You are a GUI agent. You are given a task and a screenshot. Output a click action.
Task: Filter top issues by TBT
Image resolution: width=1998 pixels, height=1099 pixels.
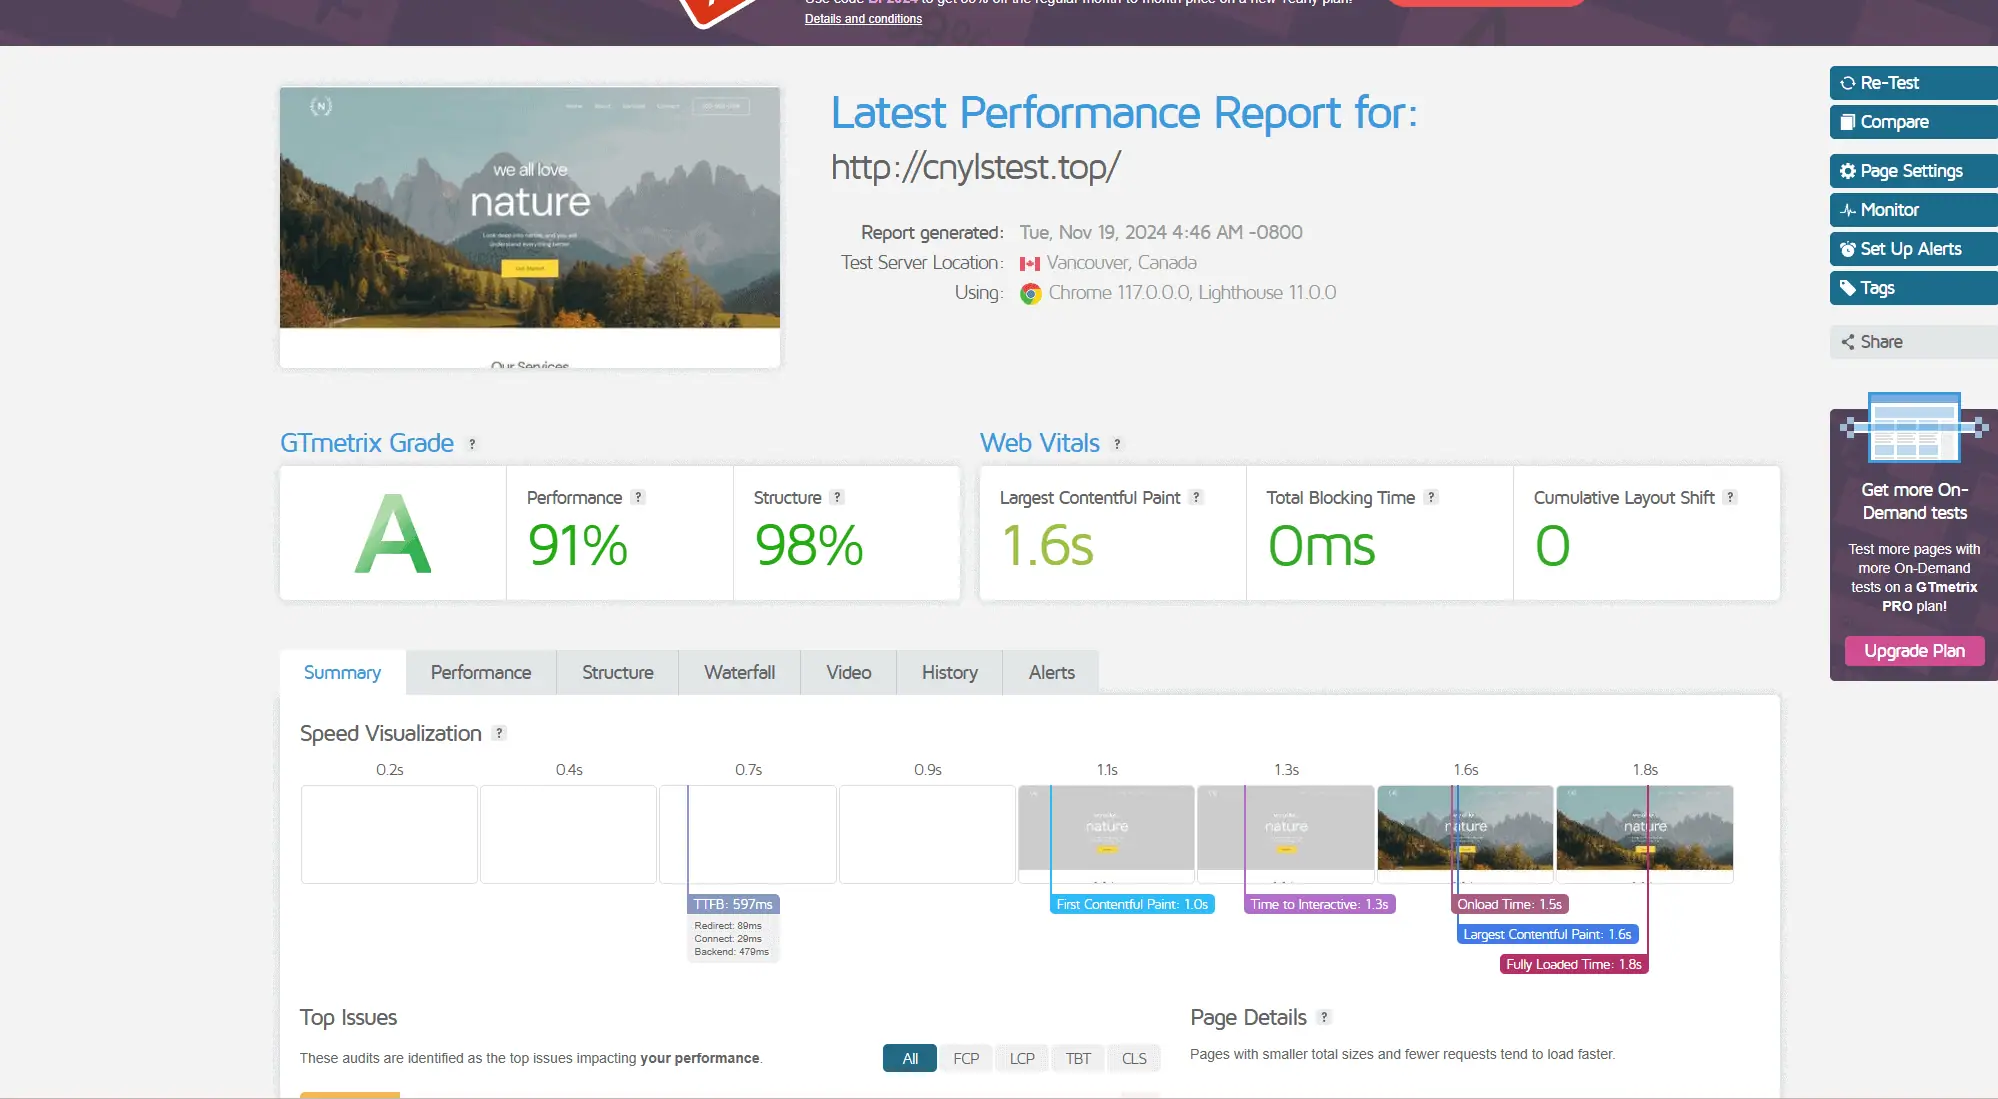pyautogui.click(x=1078, y=1058)
